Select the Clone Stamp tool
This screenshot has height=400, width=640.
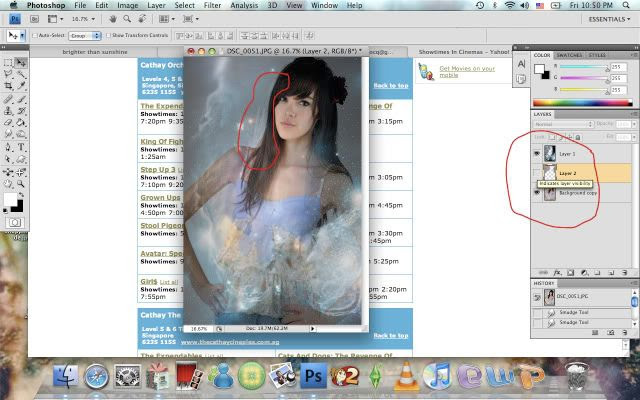[8, 111]
